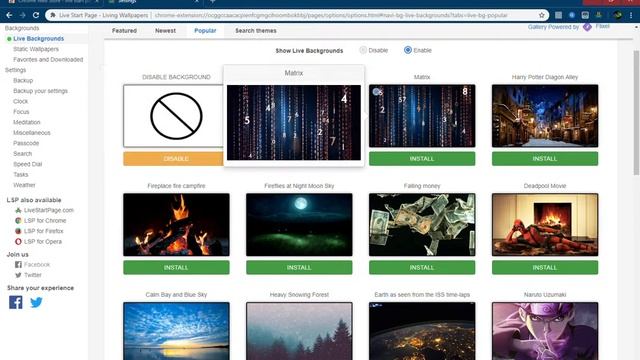This screenshot has height=360, width=640.
Task: Install the Matrix live background
Action: pyautogui.click(x=422, y=159)
